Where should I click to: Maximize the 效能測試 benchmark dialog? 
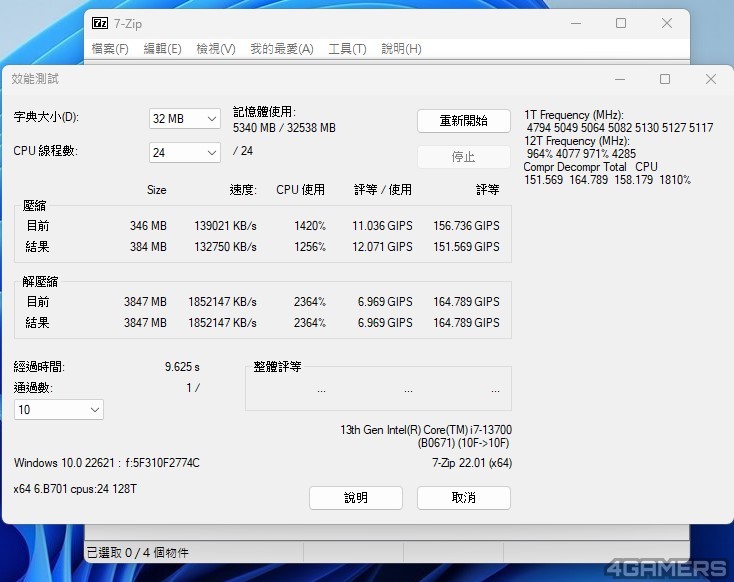(665, 79)
